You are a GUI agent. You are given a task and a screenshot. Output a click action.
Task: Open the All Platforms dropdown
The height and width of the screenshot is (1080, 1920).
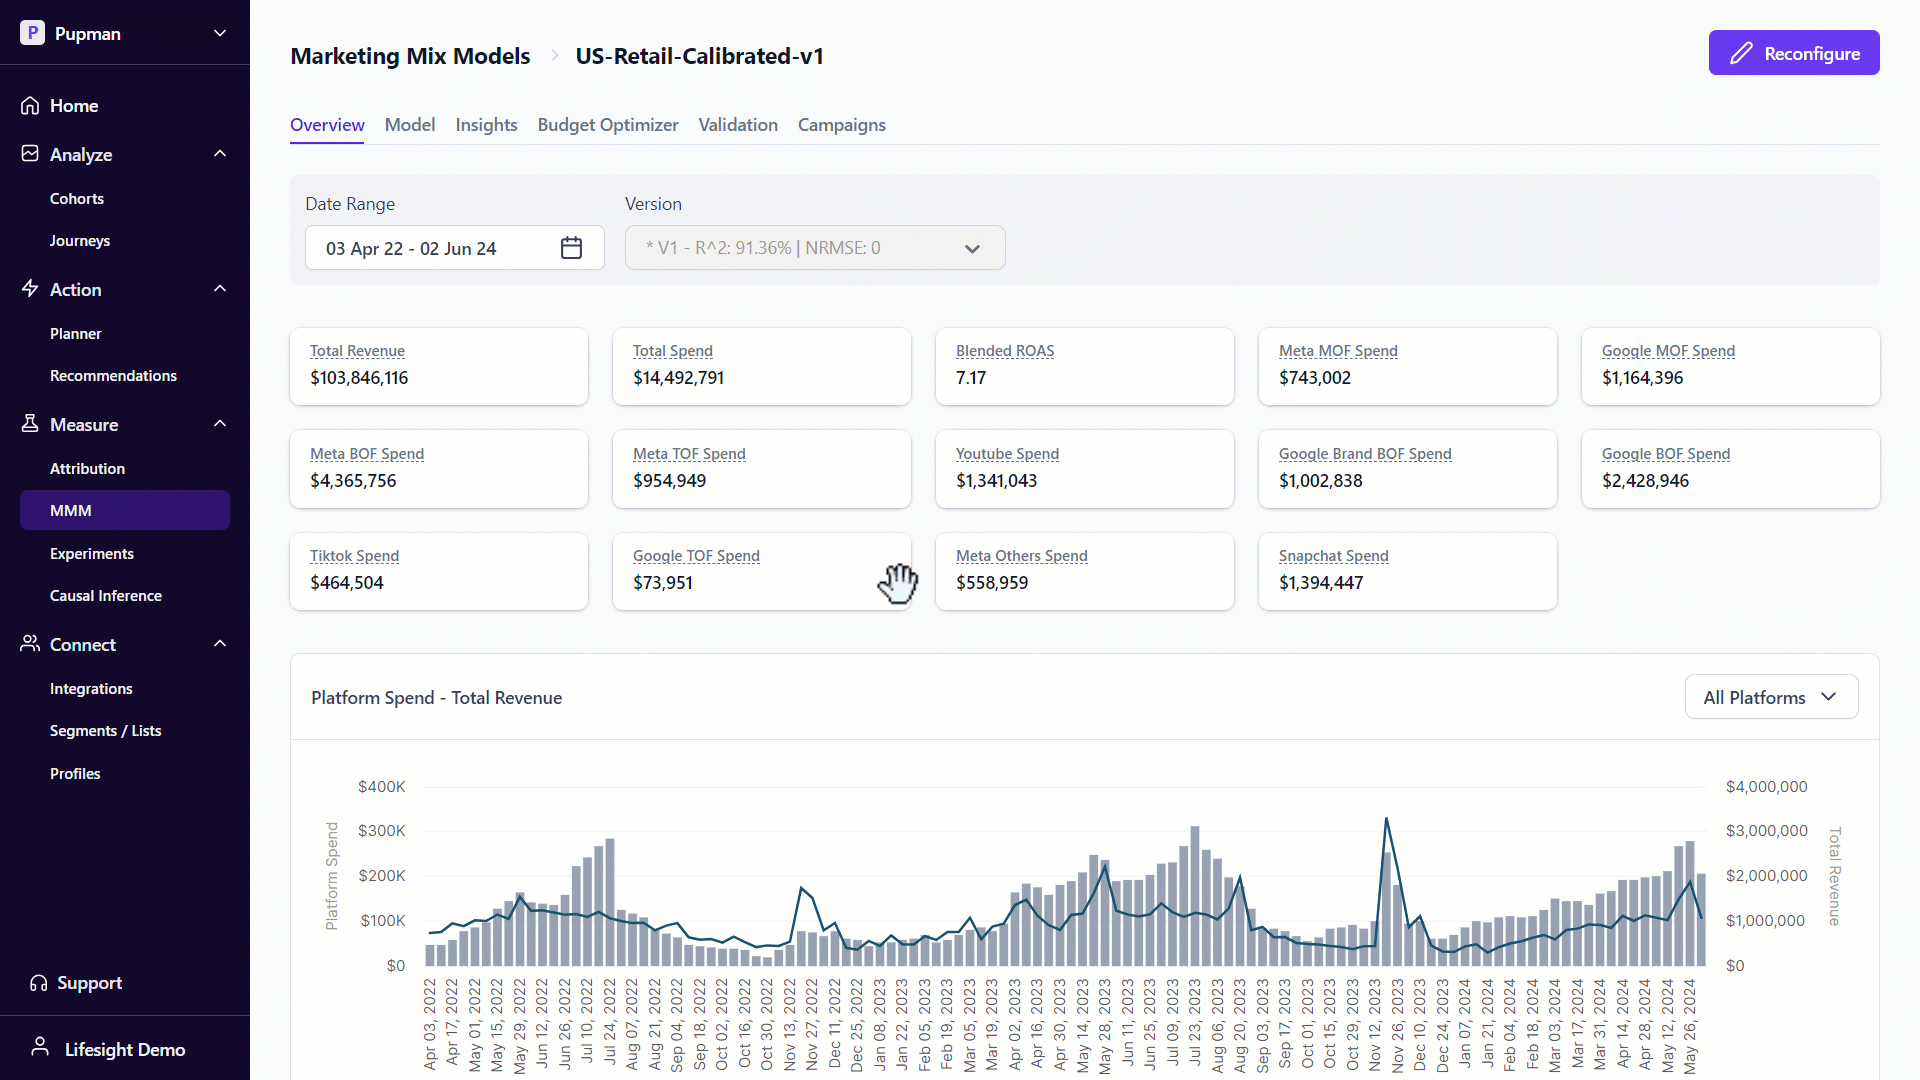point(1772,697)
